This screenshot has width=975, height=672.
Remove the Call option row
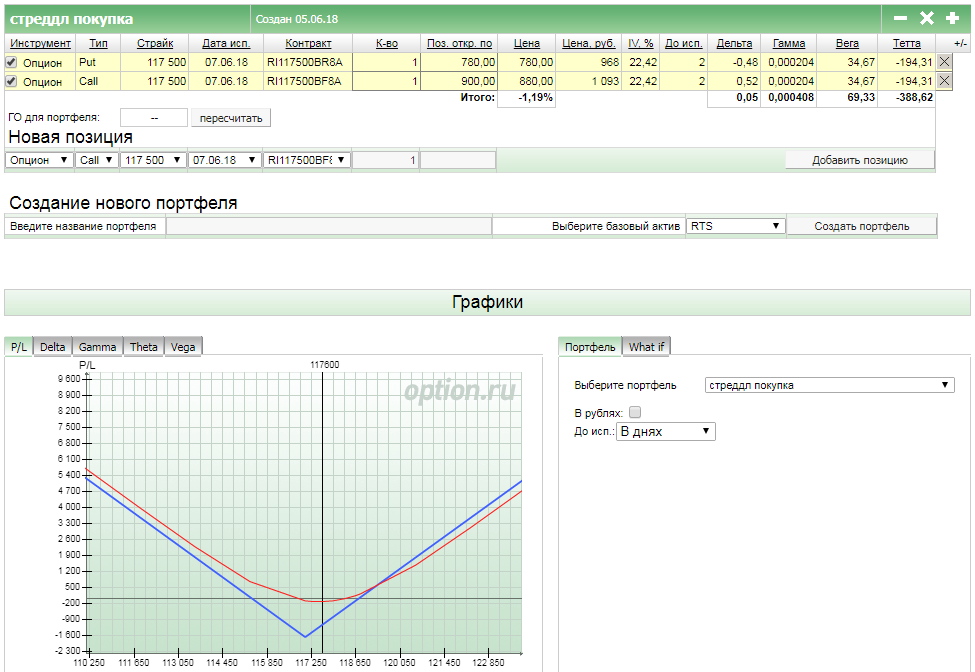click(x=944, y=81)
